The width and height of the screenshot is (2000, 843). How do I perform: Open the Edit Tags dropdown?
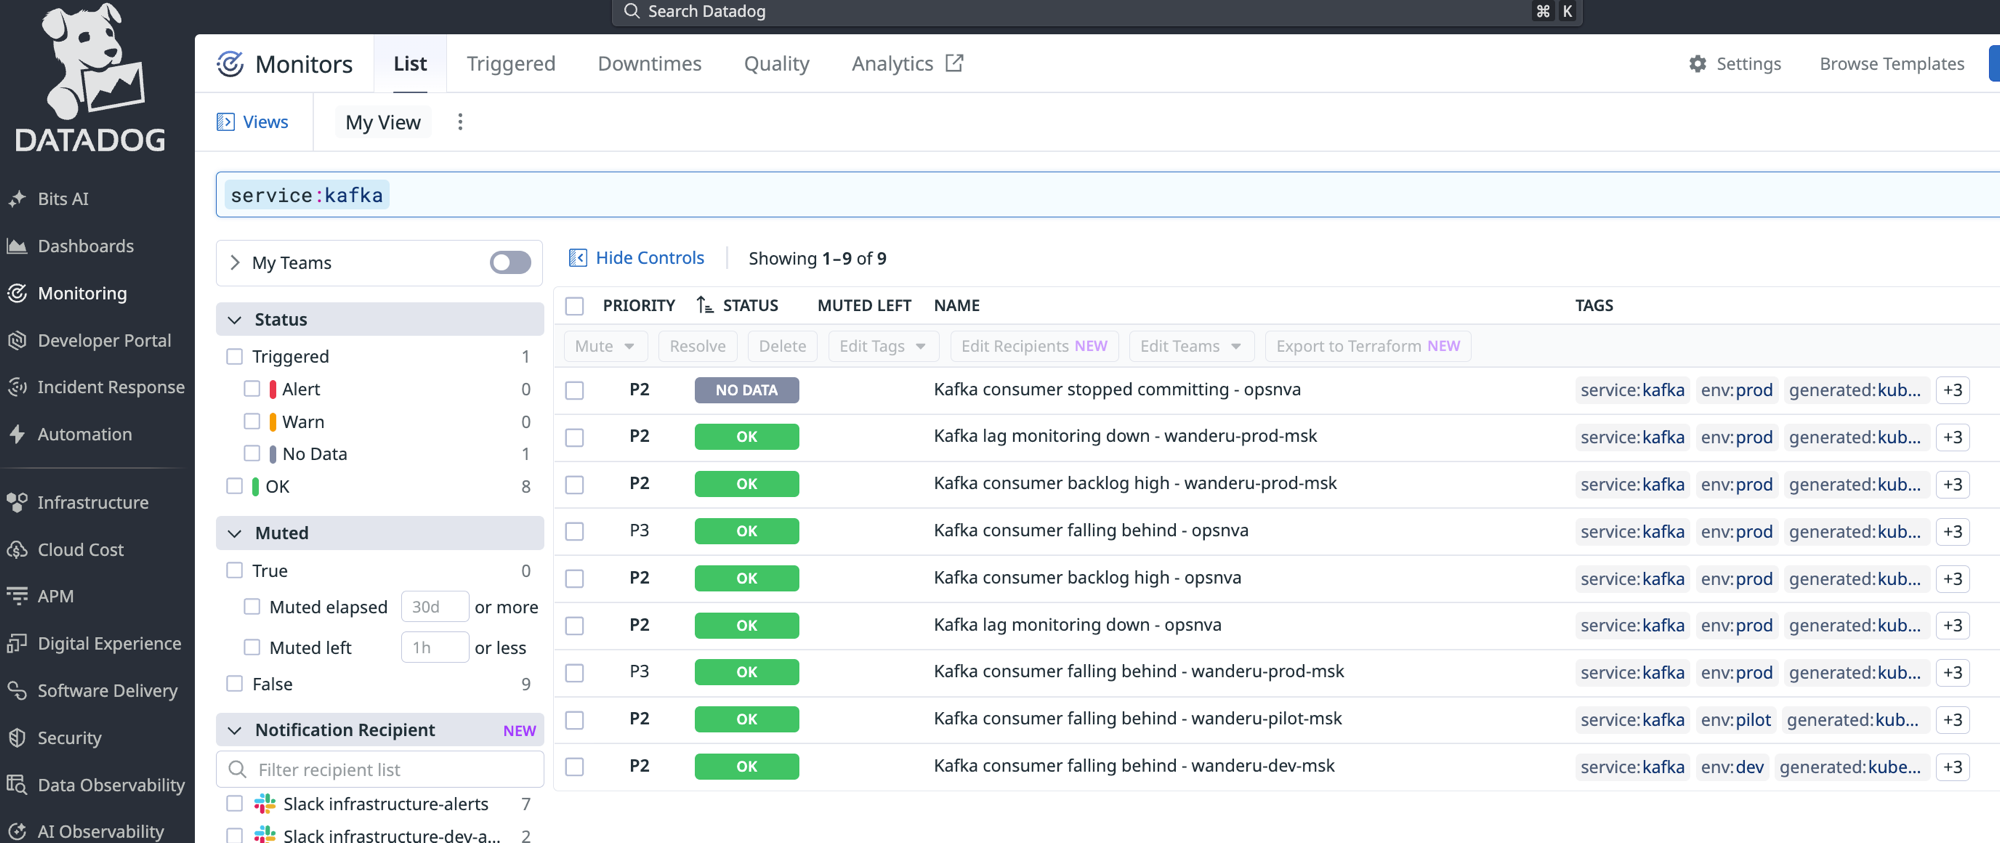(x=883, y=346)
